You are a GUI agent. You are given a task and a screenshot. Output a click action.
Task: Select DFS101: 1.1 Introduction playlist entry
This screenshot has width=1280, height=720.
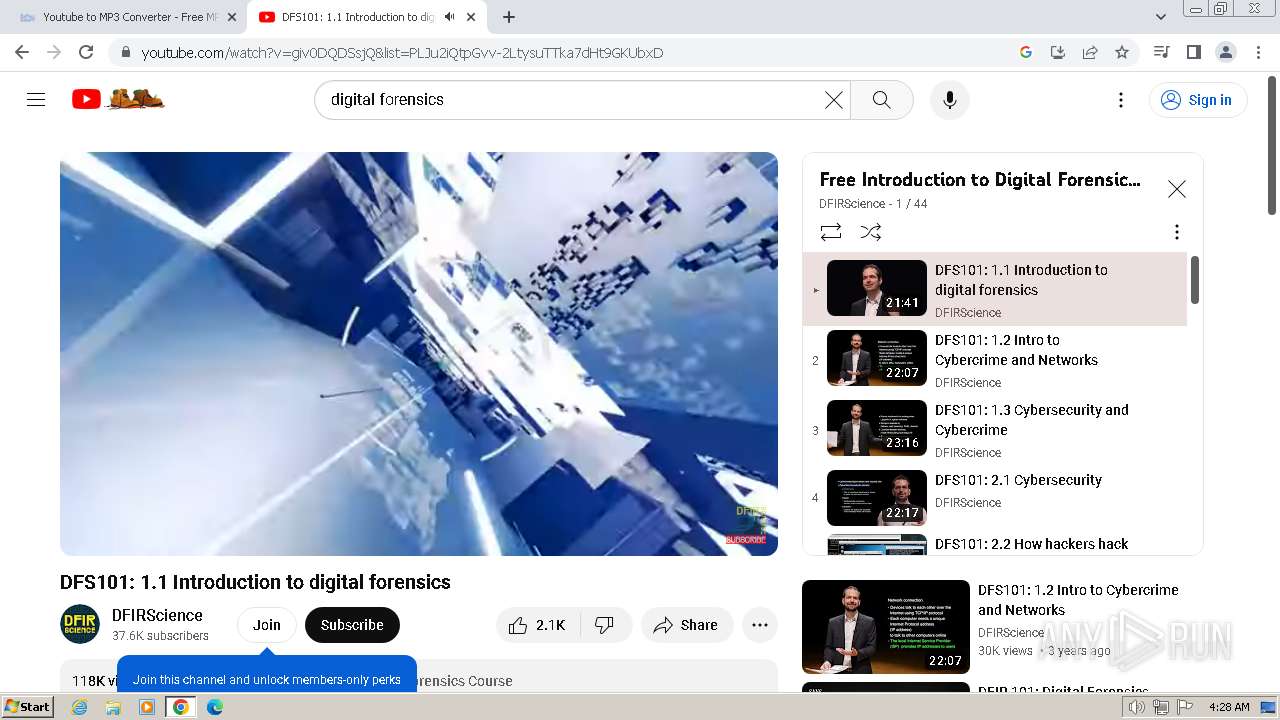995,289
